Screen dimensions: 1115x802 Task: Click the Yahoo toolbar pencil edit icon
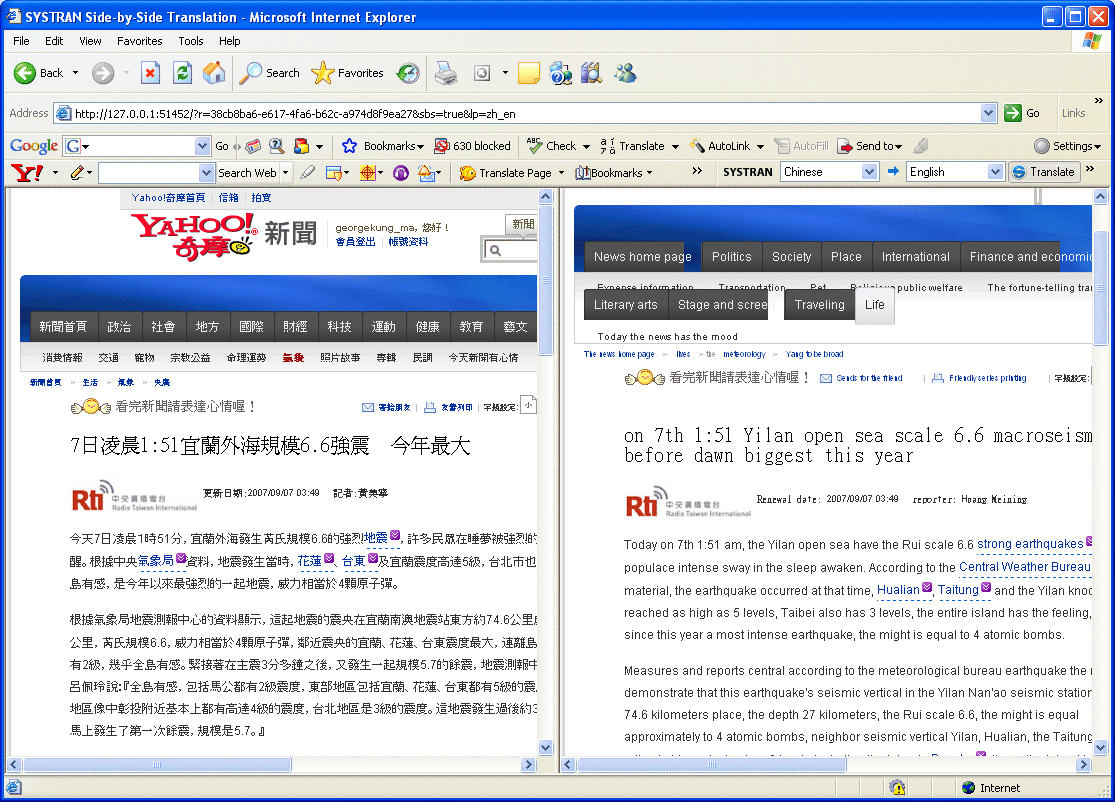coord(78,172)
